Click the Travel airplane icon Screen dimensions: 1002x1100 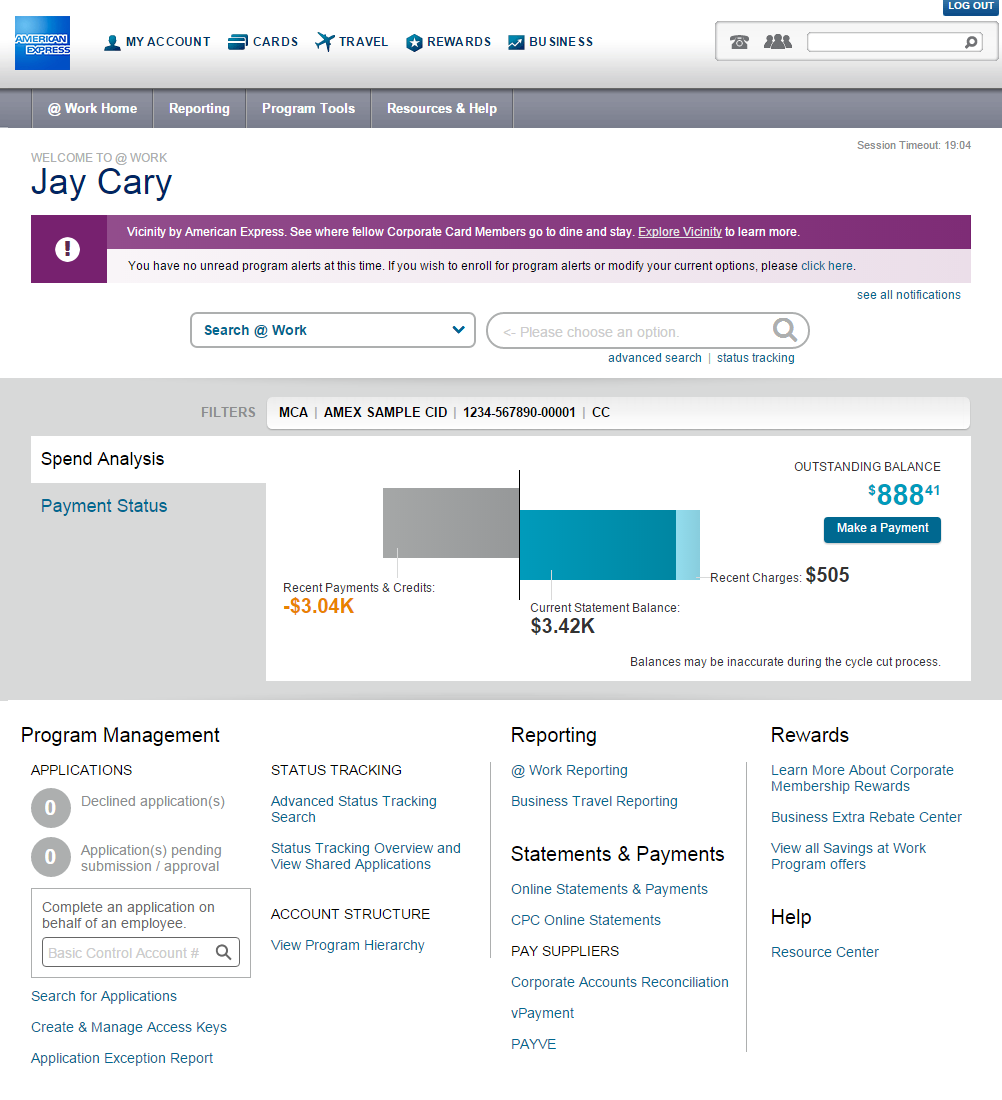pos(325,42)
